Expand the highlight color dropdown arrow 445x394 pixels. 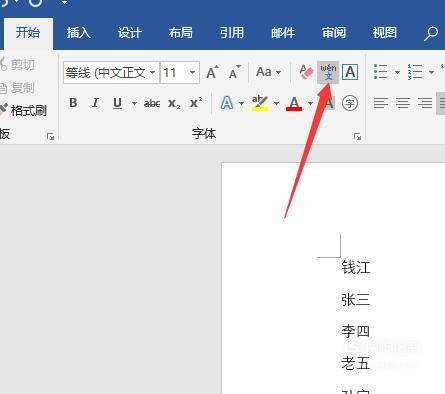277,103
